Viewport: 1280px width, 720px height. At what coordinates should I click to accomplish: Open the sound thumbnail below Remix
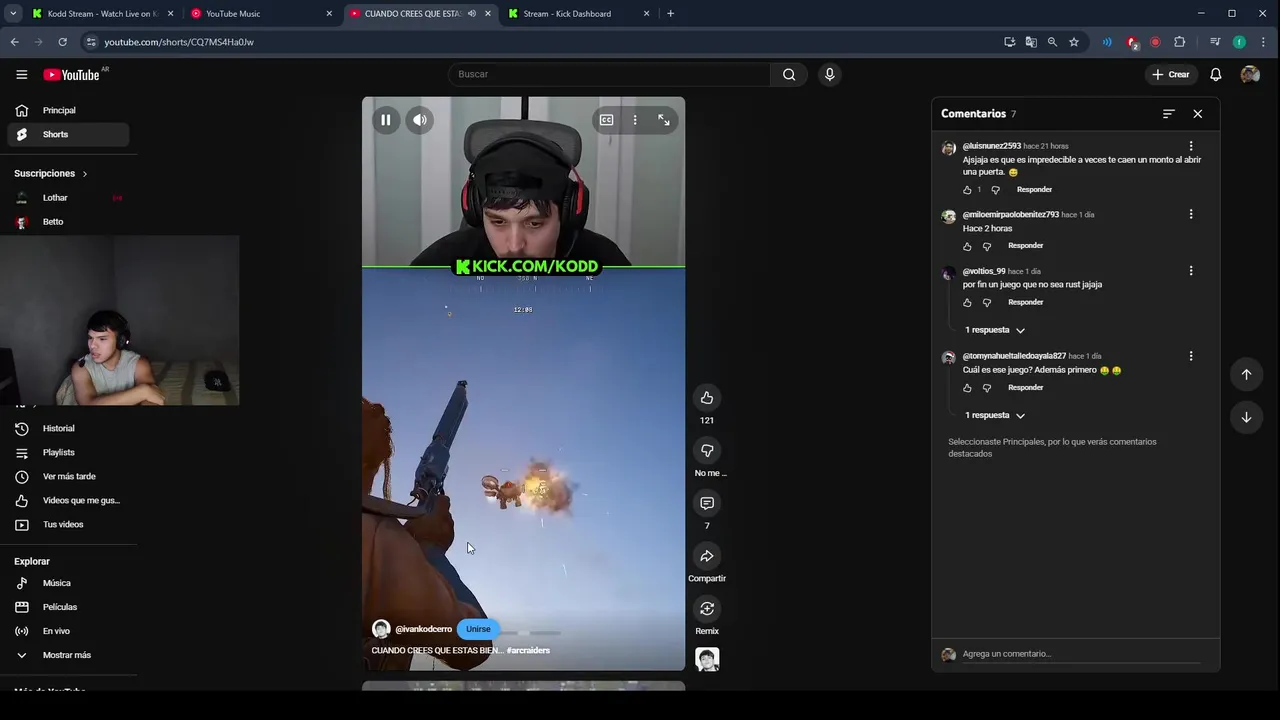707,660
